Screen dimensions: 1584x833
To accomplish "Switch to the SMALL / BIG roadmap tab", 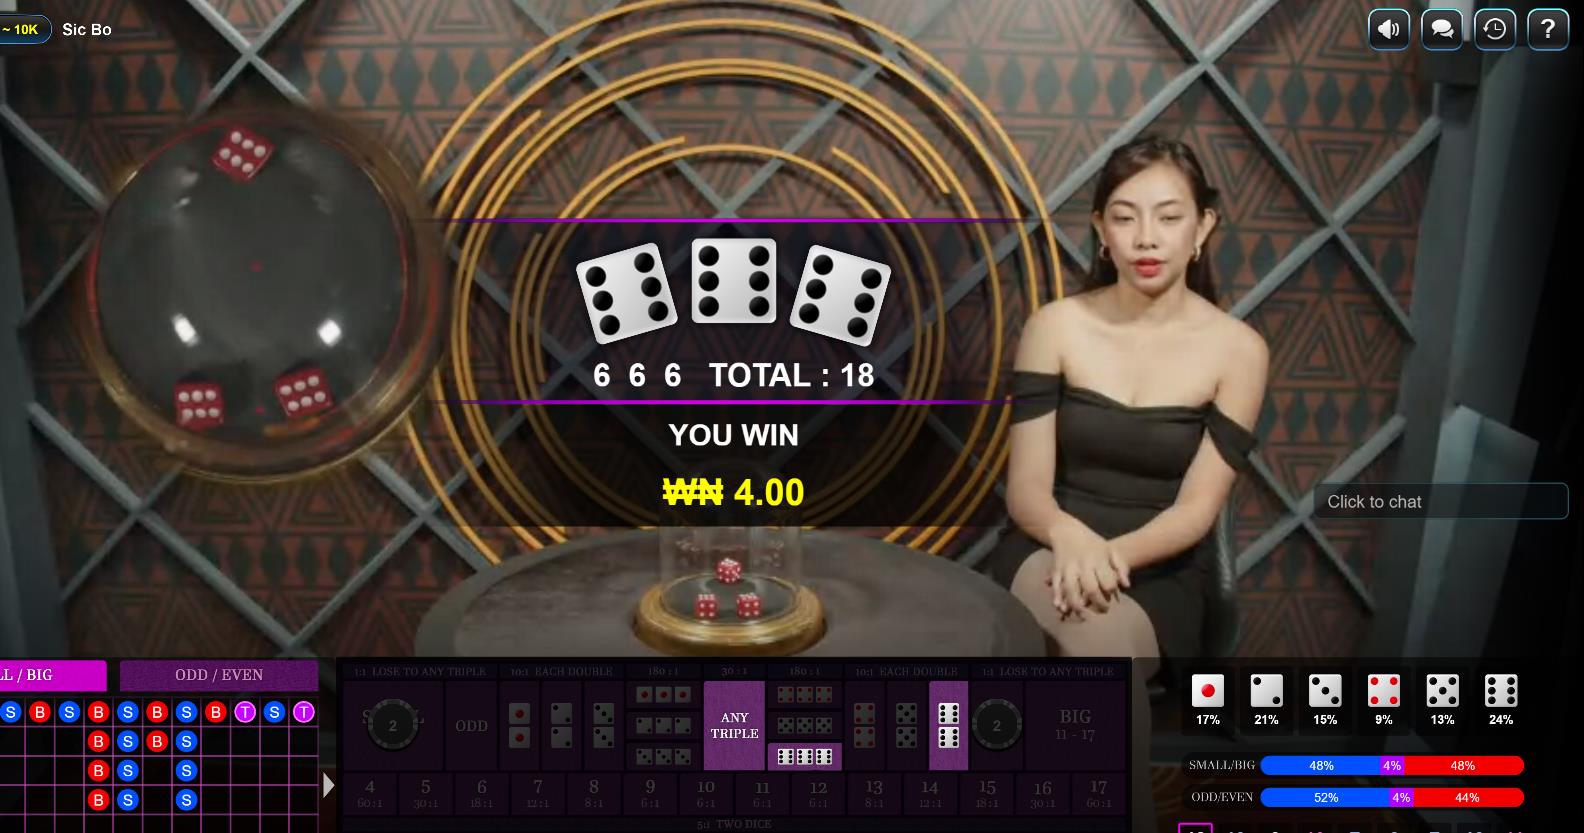I will (x=52, y=675).
